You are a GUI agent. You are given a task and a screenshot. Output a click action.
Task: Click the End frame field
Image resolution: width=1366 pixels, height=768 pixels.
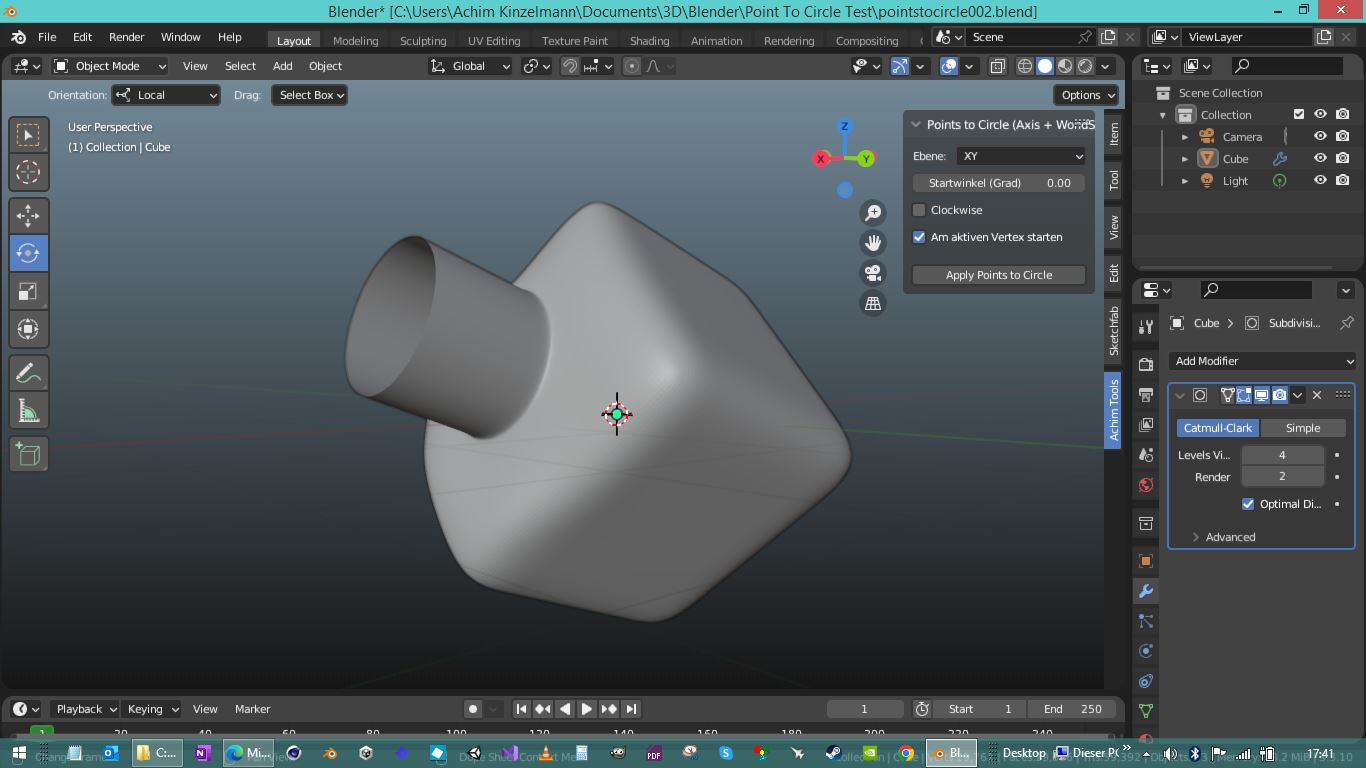point(1072,709)
